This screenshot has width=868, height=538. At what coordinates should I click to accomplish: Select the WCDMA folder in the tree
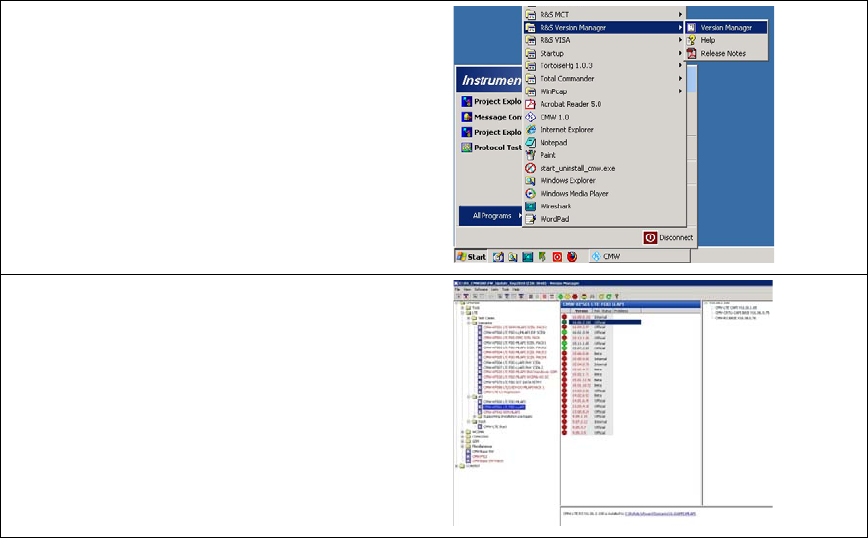(478, 432)
